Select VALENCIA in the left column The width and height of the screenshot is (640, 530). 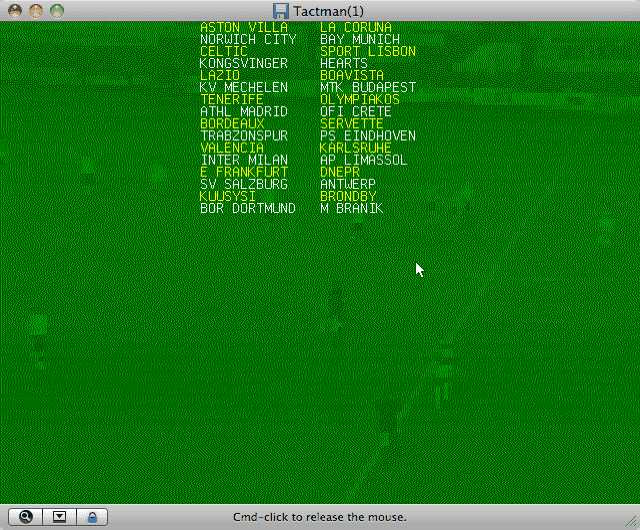[x=232, y=148]
